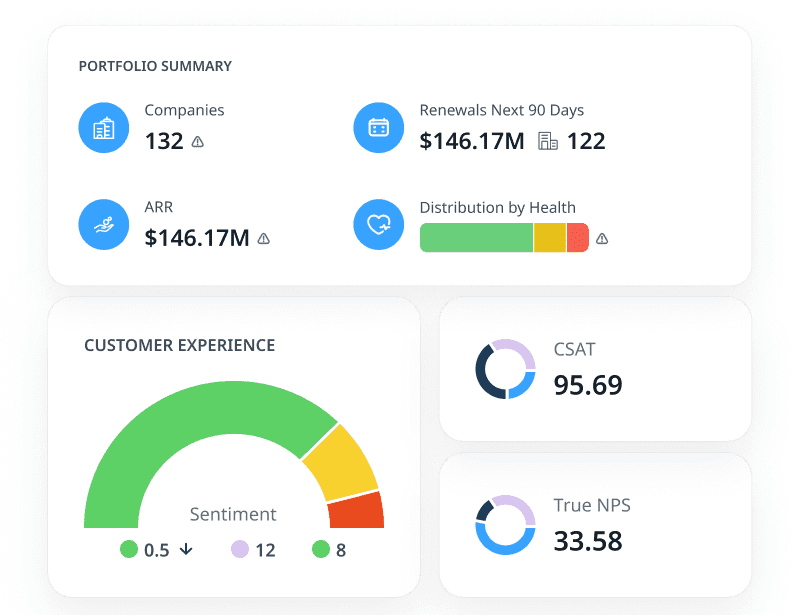This screenshot has width=800, height=615.
Task: Toggle the green legend dot labeled 8
Action: [x=321, y=549]
